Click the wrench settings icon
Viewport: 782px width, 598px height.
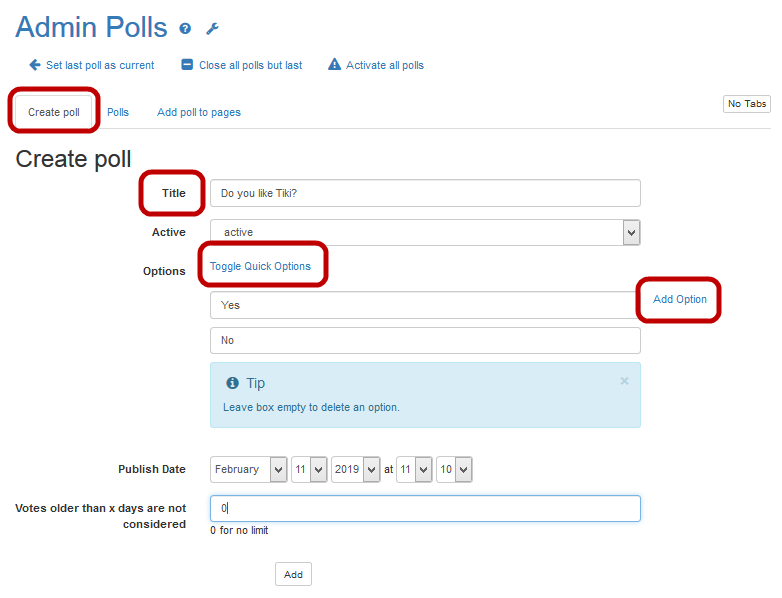pyautogui.click(x=211, y=29)
